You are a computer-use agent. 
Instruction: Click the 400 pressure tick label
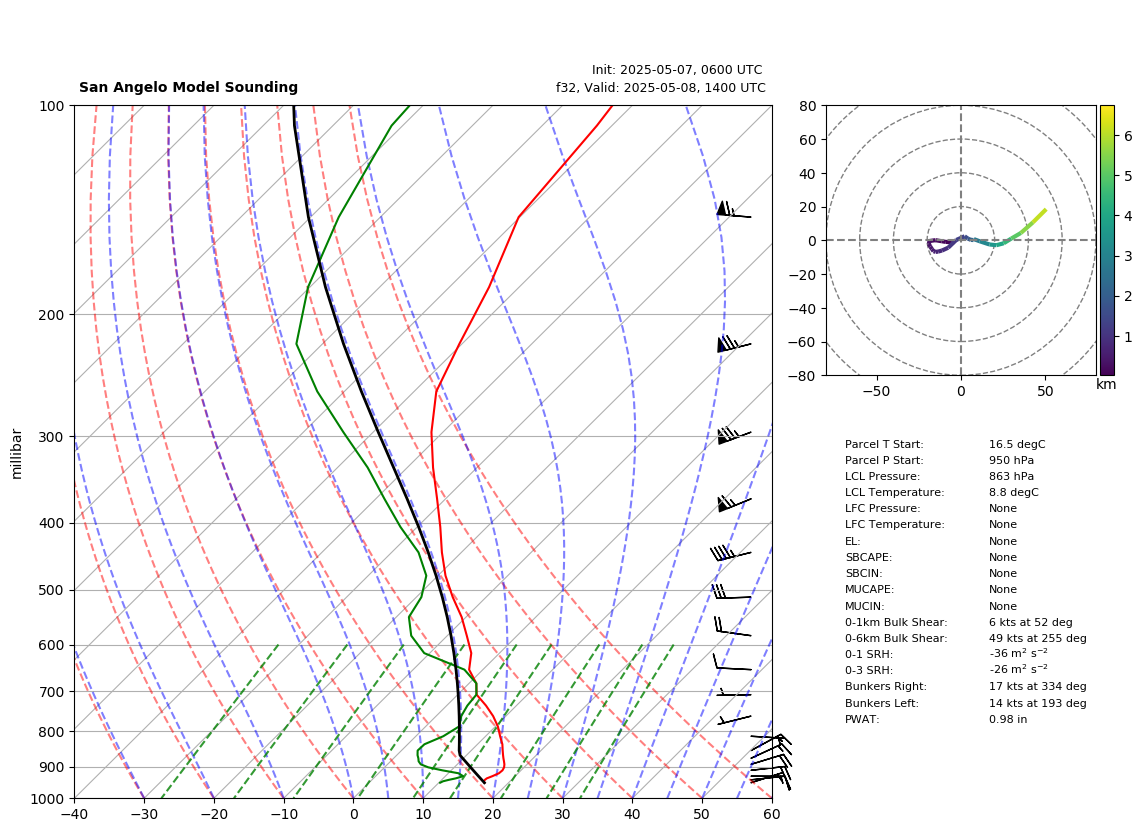coord(52,524)
